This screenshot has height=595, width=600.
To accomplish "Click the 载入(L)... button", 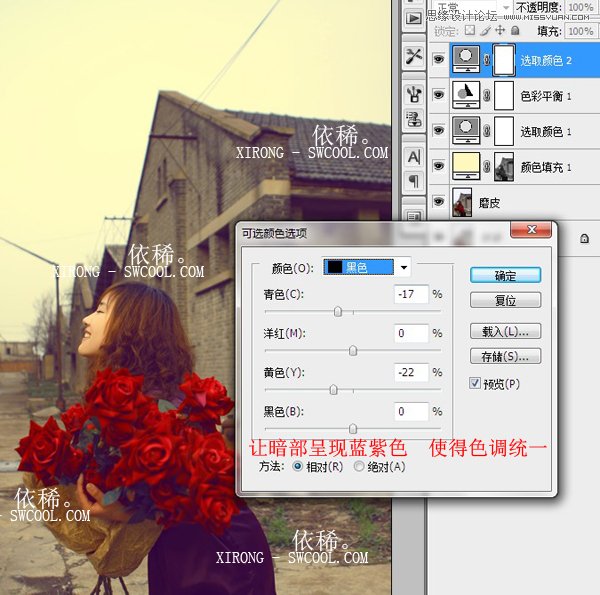I will pos(505,331).
